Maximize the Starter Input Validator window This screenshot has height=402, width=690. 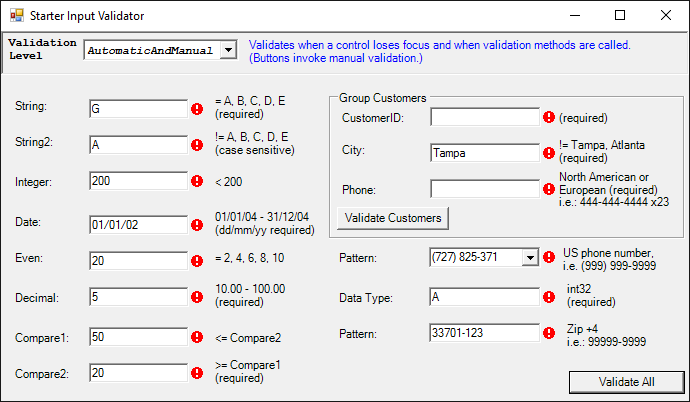pos(620,16)
